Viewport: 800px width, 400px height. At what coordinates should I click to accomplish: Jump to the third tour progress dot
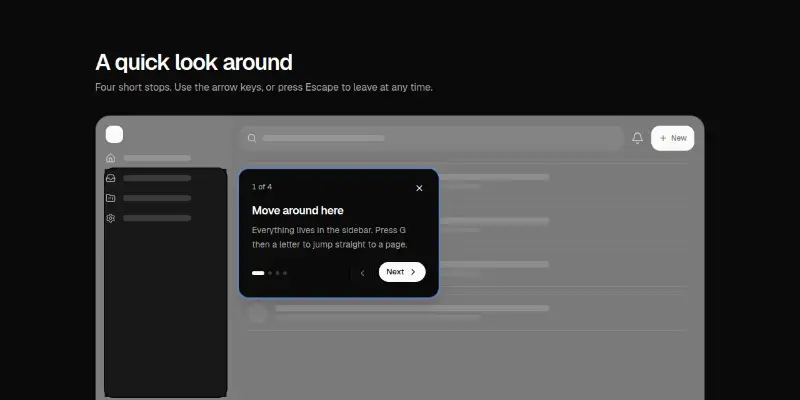(x=278, y=273)
